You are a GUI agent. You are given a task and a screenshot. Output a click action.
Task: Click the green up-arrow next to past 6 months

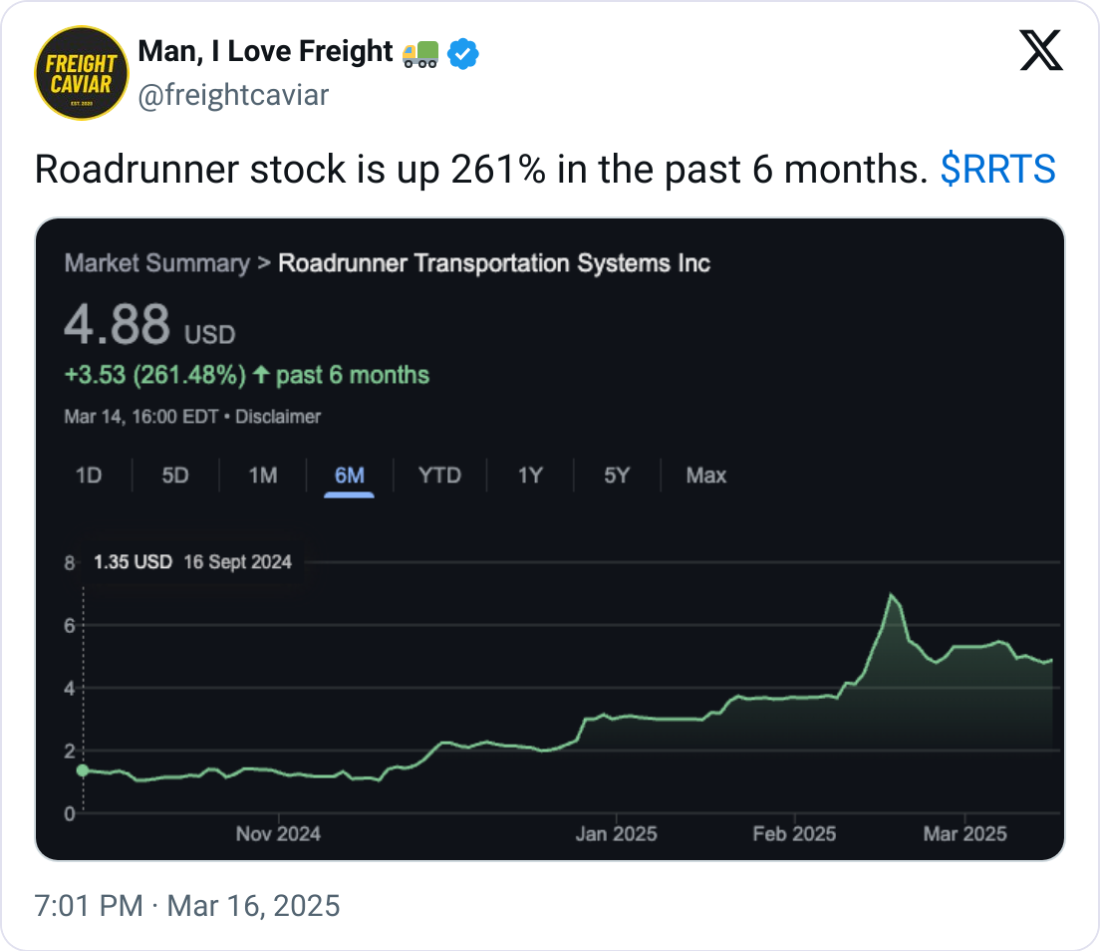(x=261, y=376)
